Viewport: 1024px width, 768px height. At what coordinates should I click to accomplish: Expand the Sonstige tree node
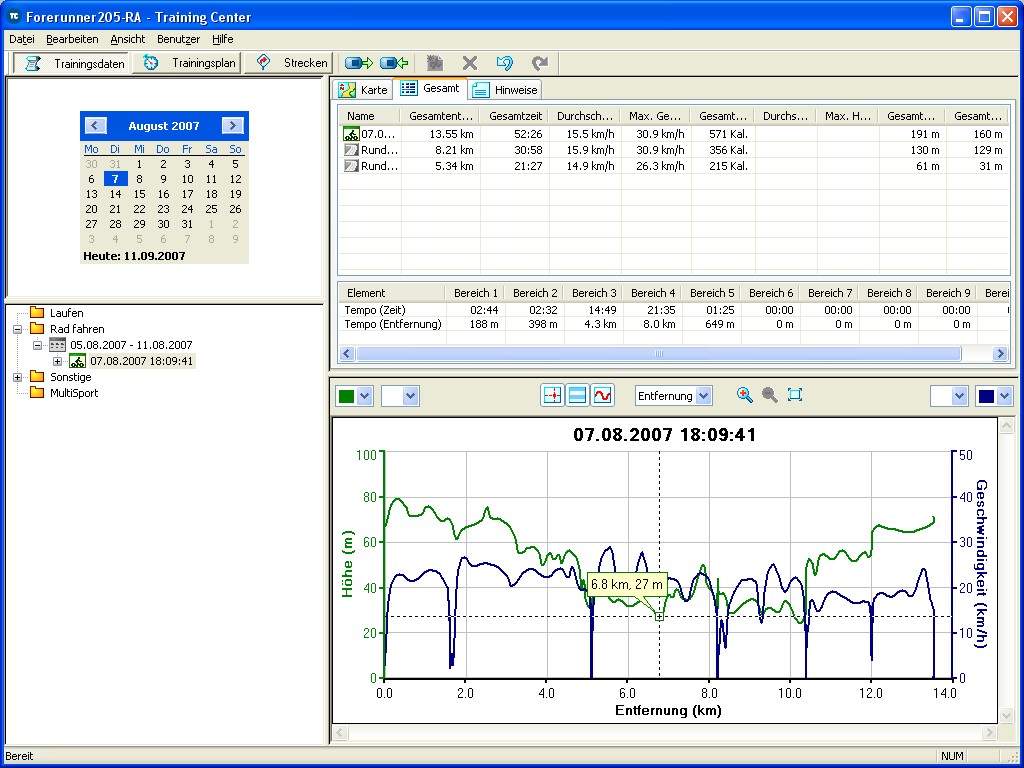click(18, 377)
